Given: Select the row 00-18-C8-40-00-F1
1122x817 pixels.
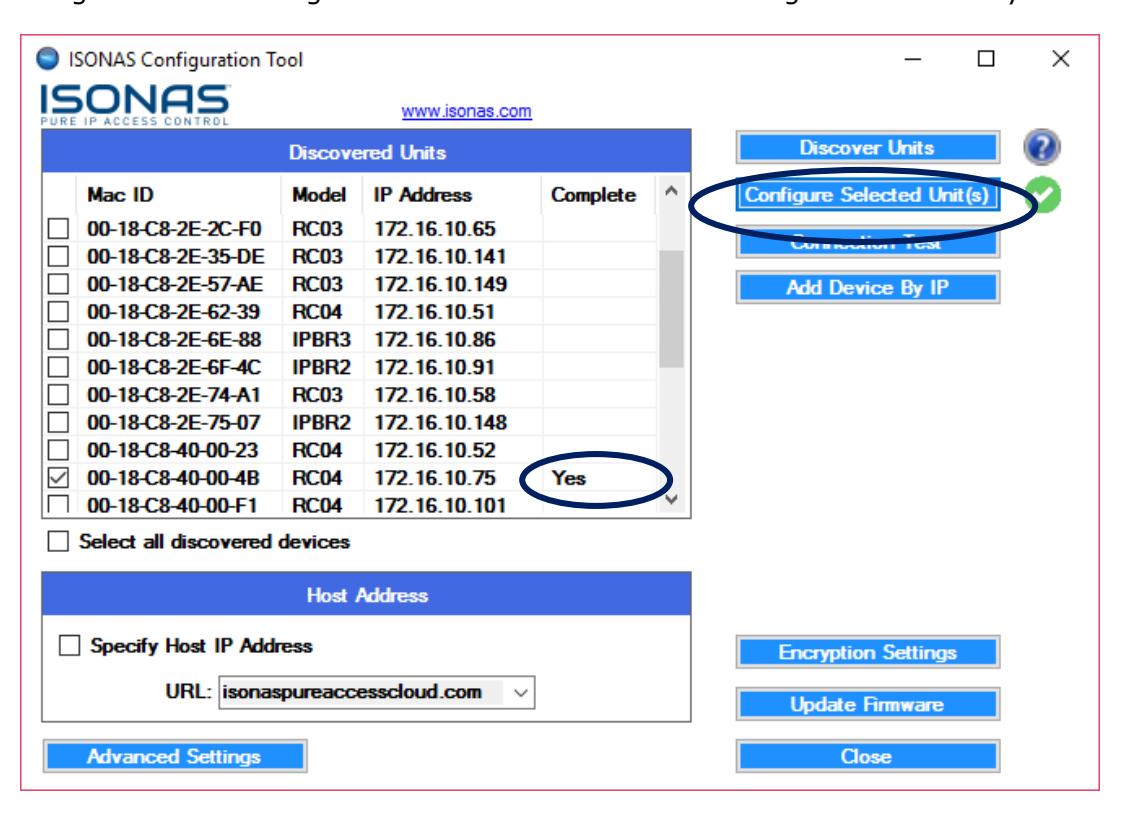Looking at the screenshot, I should tap(349, 504).
